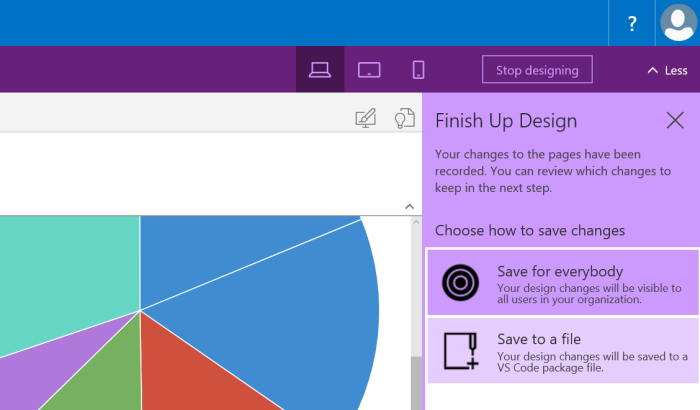Screen dimensions: 700x410
Task: Click the concentric circles broadcast icon
Action: [x=460, y=283]
